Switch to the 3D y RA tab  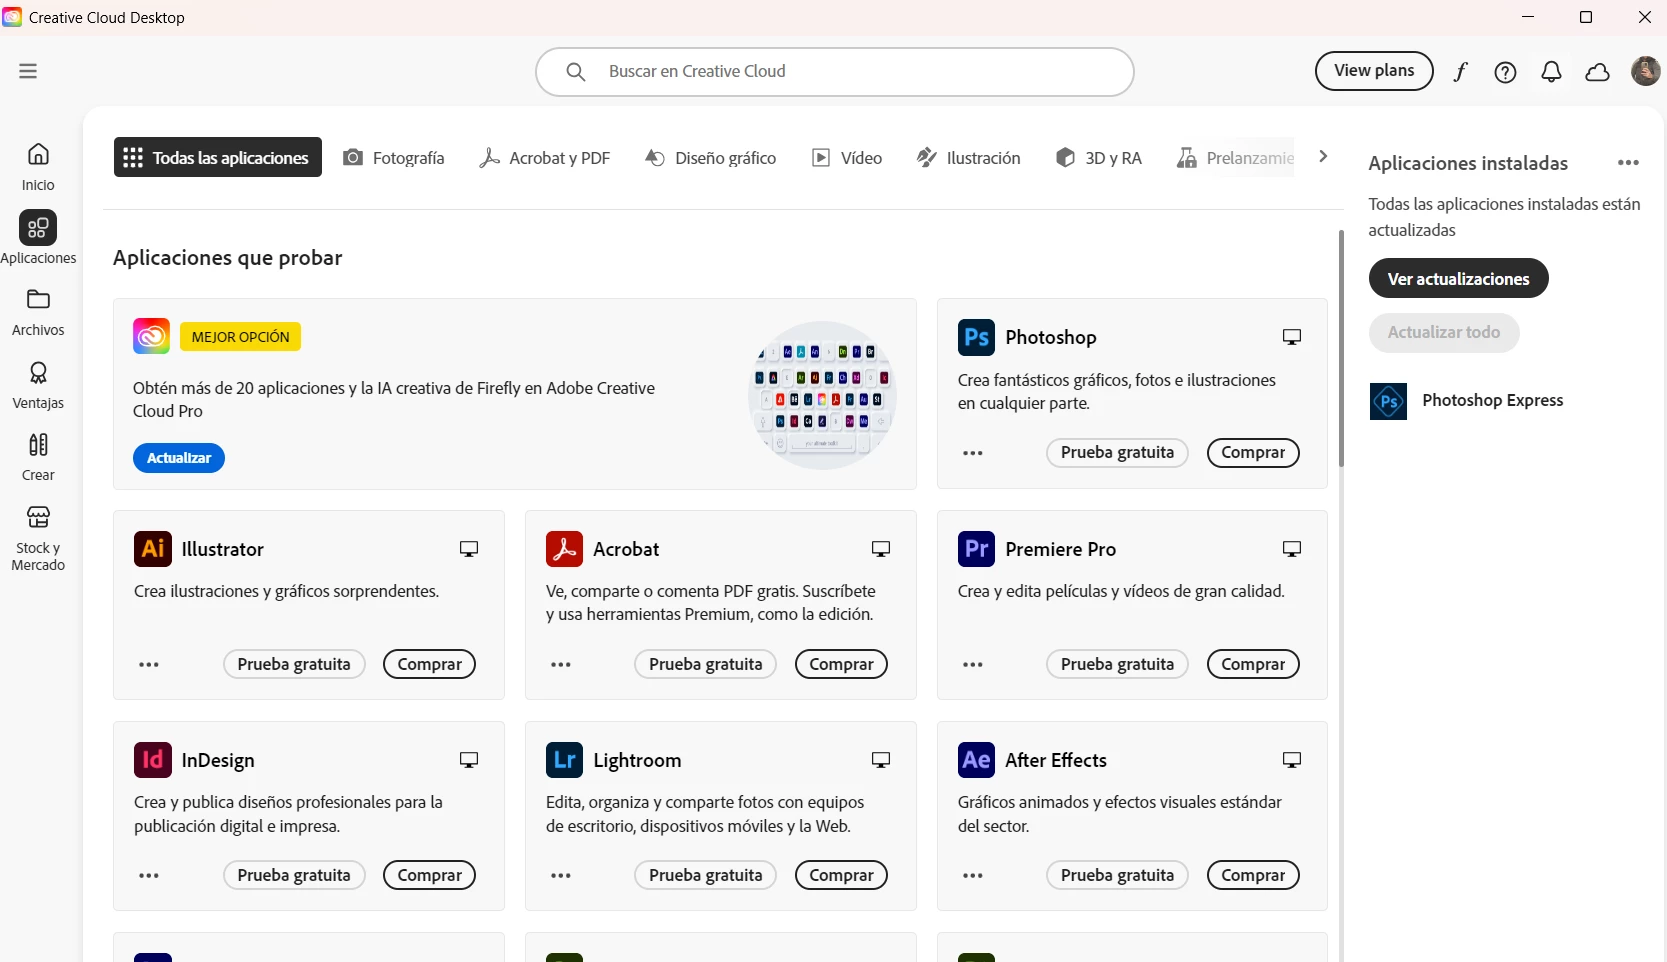pyautogui.click(x=1099, y=158)
